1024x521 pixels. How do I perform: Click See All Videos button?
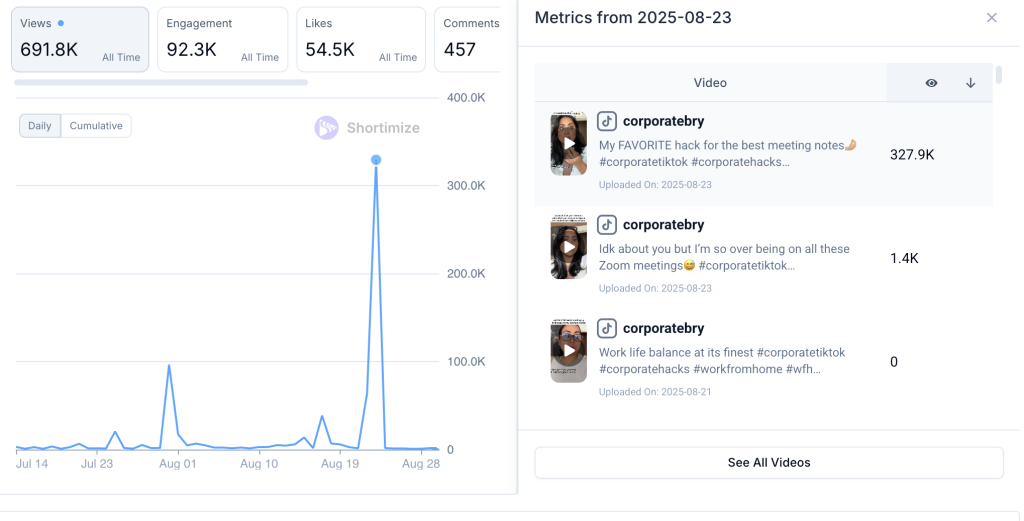[768, 463]
